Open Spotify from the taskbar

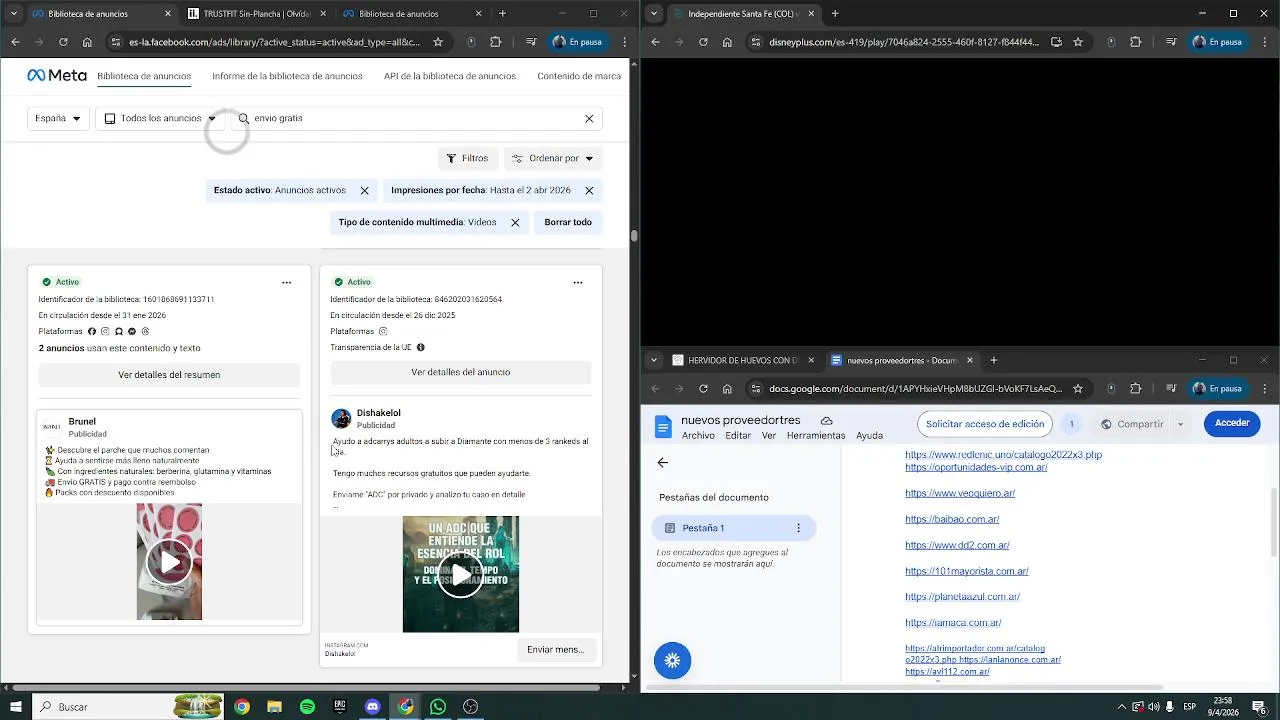(307, 707)
